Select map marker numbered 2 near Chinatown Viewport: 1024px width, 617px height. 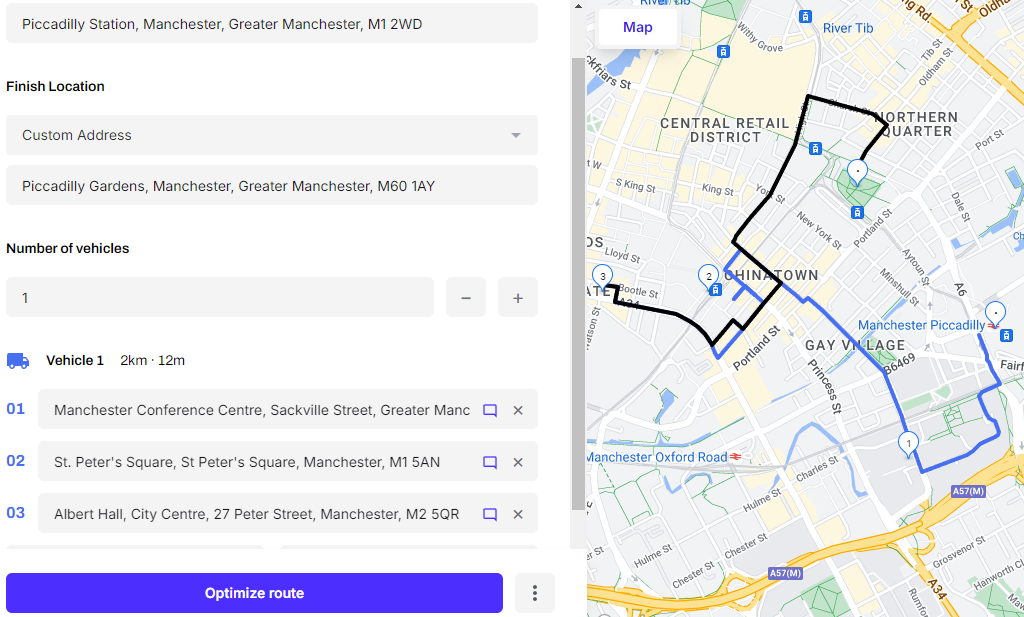pyautogui.click(x=709, y=277)
